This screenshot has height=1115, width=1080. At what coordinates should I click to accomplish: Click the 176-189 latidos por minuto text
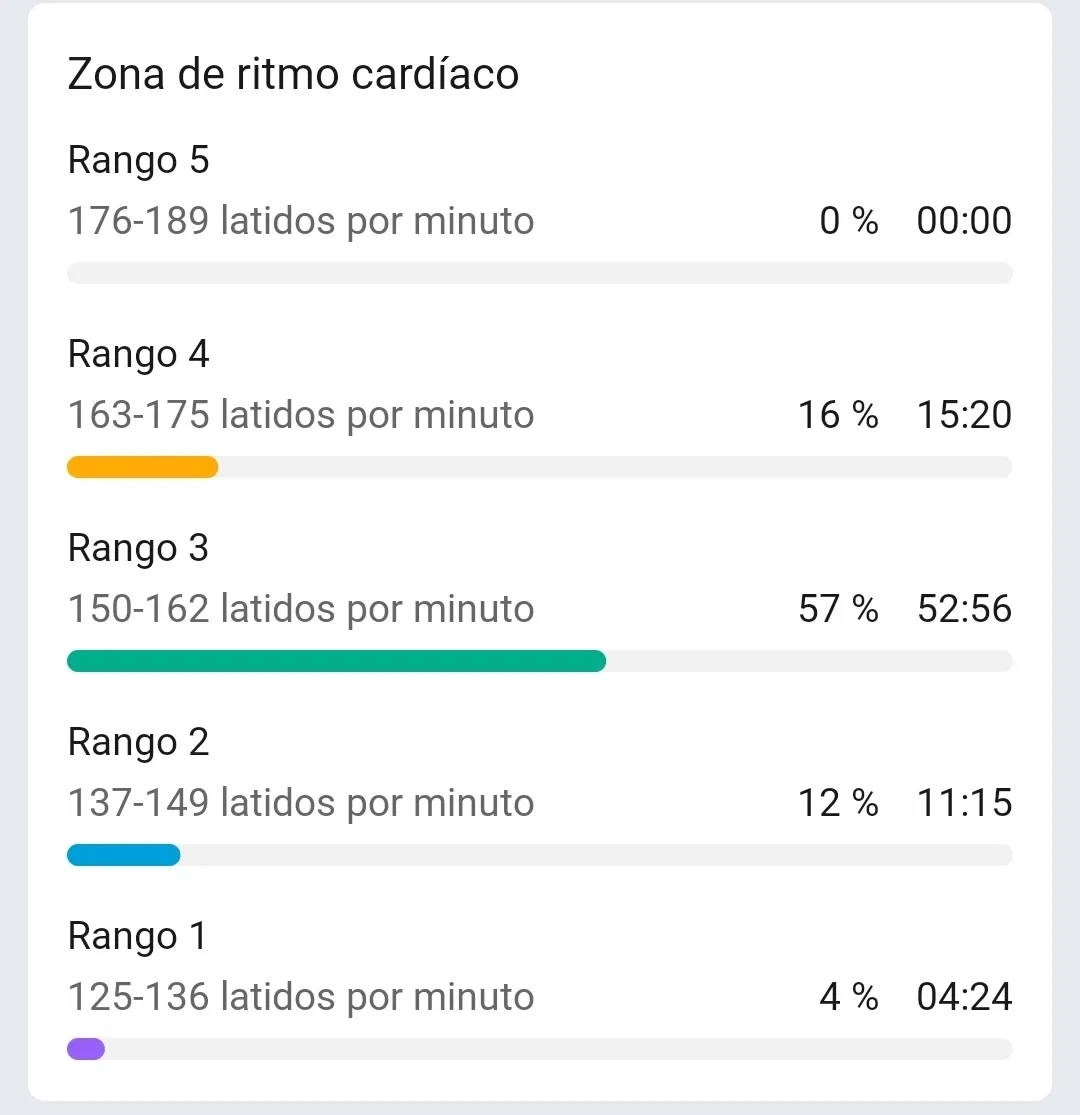click(300, 221)
